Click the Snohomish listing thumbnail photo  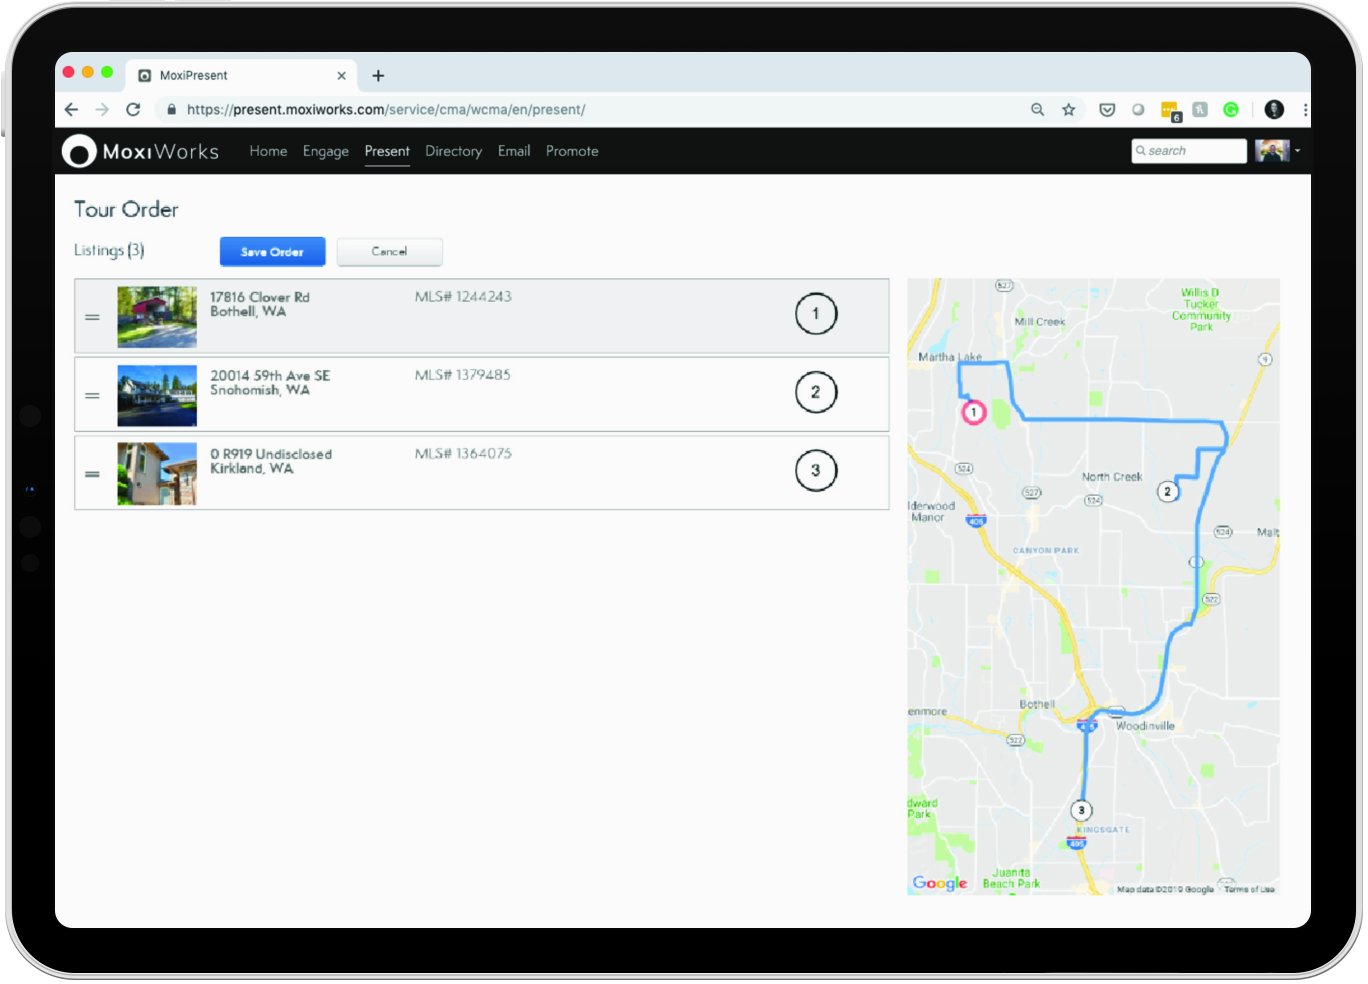click(x=157, y=396)
